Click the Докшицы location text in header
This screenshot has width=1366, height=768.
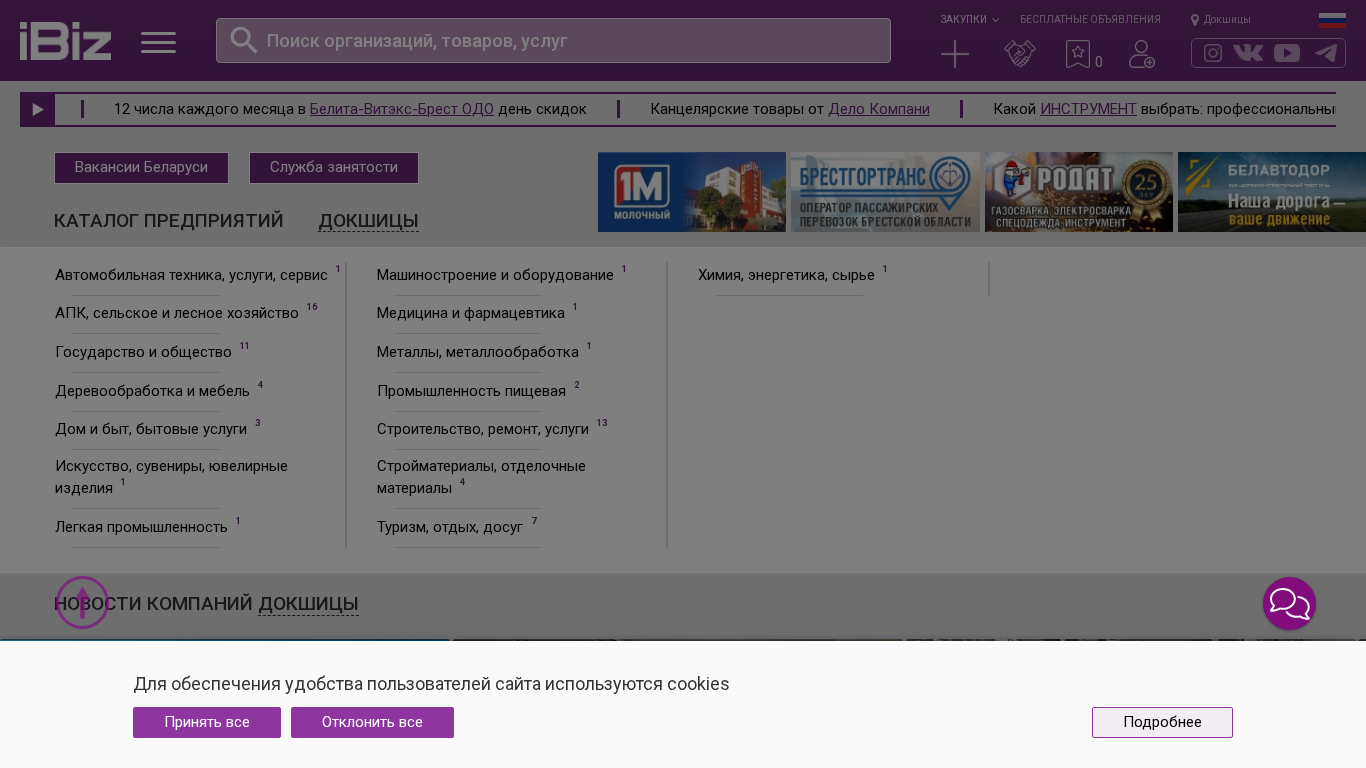tap(1227, 20)
